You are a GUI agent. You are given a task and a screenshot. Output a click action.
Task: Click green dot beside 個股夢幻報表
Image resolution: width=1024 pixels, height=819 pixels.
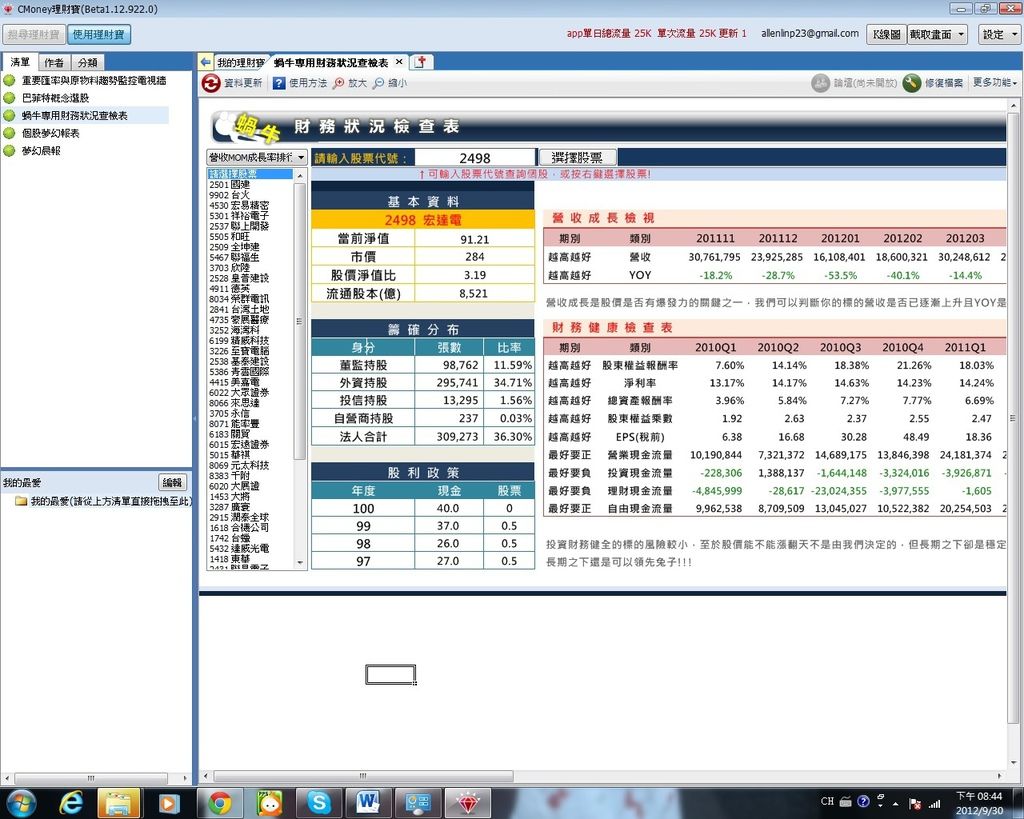pyautogui.click(x=9, y=133)
